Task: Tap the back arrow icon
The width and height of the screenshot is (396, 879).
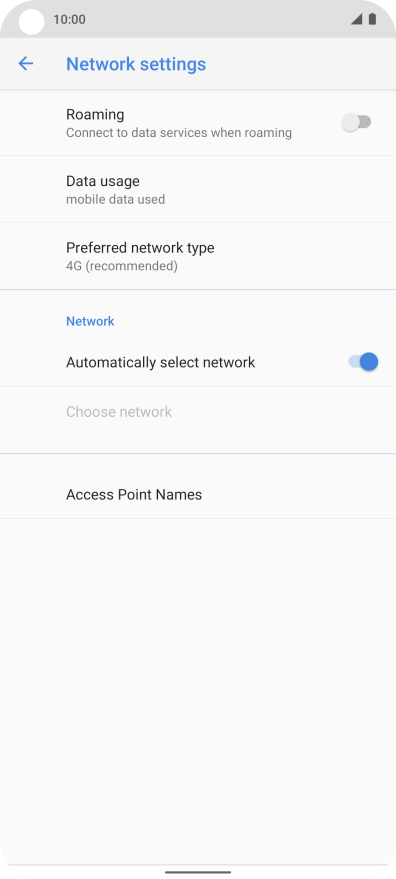Action: [26, 64]
